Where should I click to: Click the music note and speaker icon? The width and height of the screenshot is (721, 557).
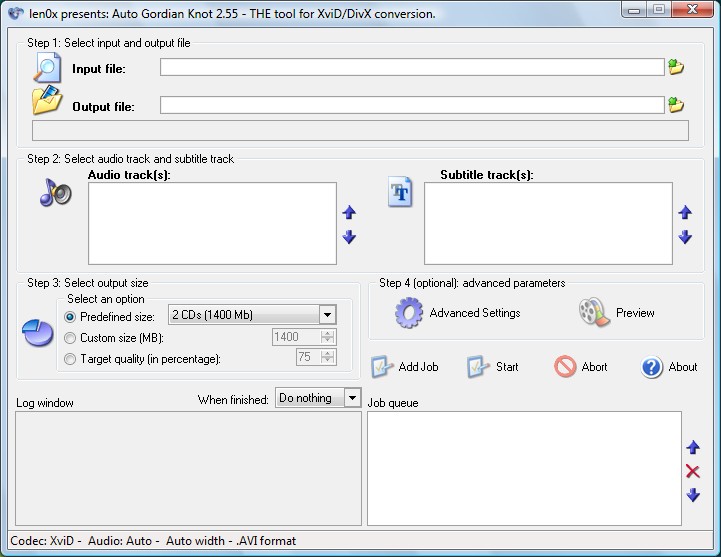click(x=56, y=193)
